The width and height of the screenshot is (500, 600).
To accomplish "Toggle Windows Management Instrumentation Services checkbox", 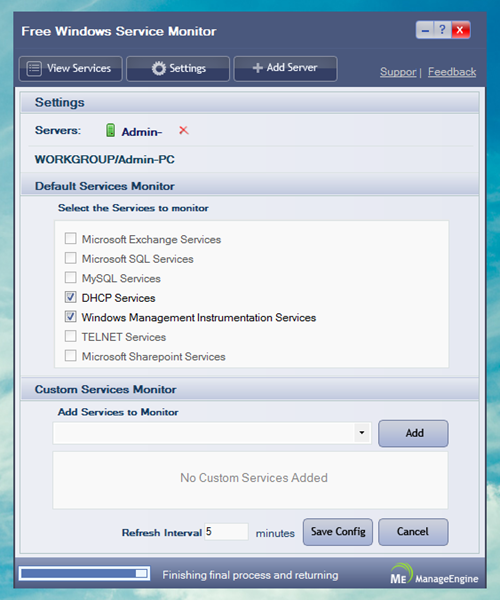I will click(x=70, y=316).
